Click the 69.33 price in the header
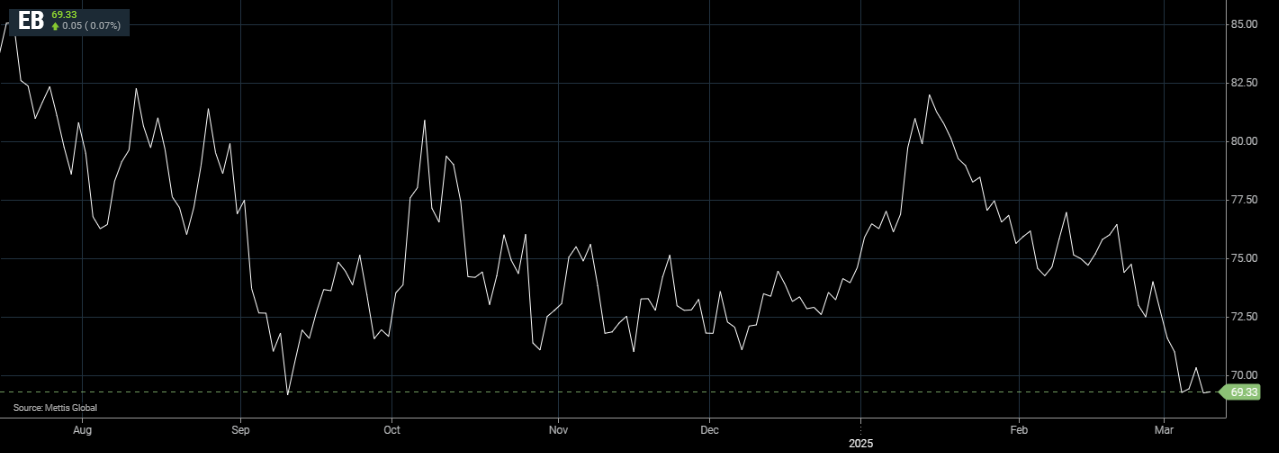 click(64, 14)
